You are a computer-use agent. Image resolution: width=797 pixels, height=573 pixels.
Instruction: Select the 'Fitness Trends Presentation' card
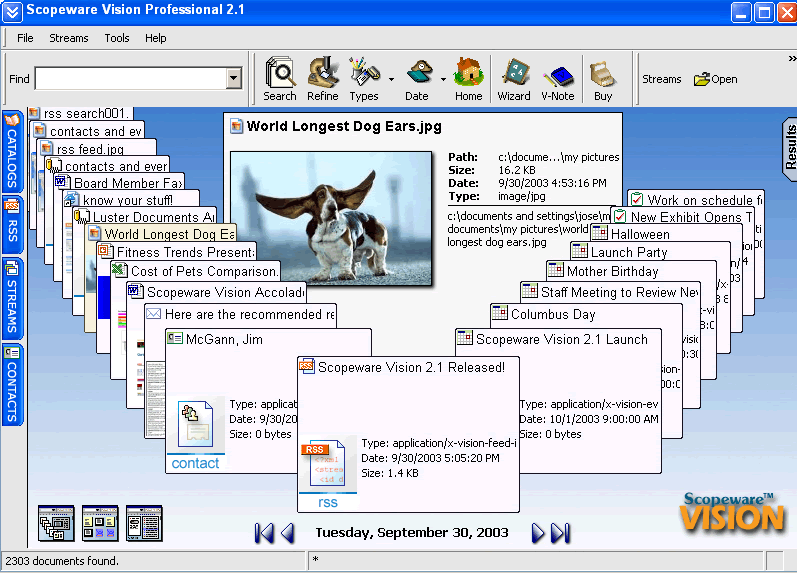click(176, 252)
